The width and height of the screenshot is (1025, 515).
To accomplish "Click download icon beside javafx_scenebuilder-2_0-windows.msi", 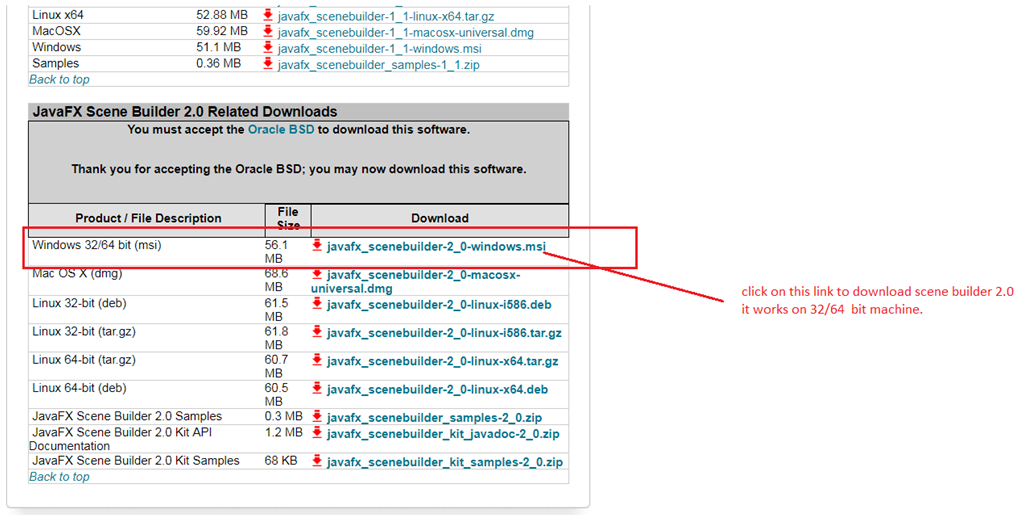I will click(317, 246).
